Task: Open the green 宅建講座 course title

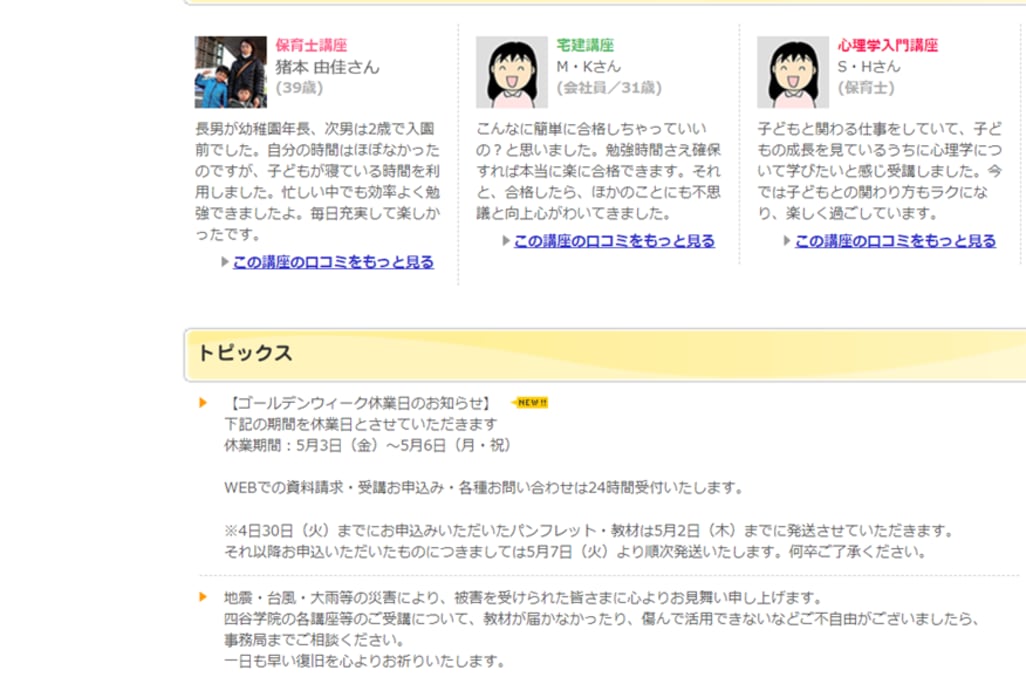Action: click(585, 45)
